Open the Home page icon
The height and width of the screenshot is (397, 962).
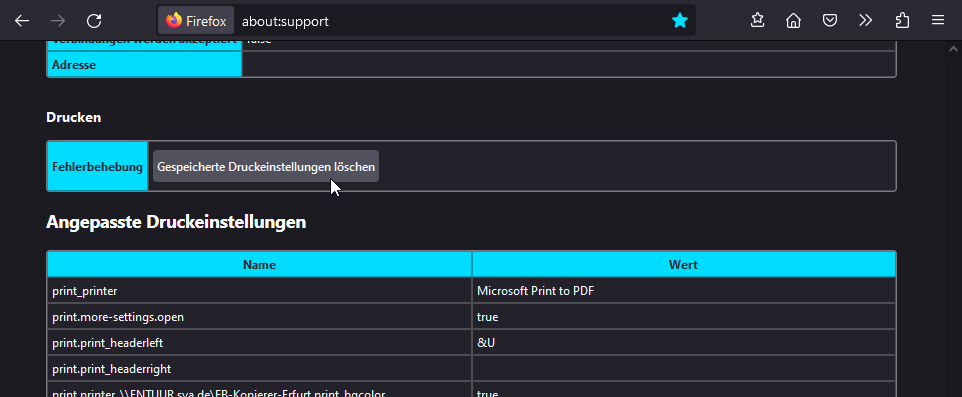[794, 21]
